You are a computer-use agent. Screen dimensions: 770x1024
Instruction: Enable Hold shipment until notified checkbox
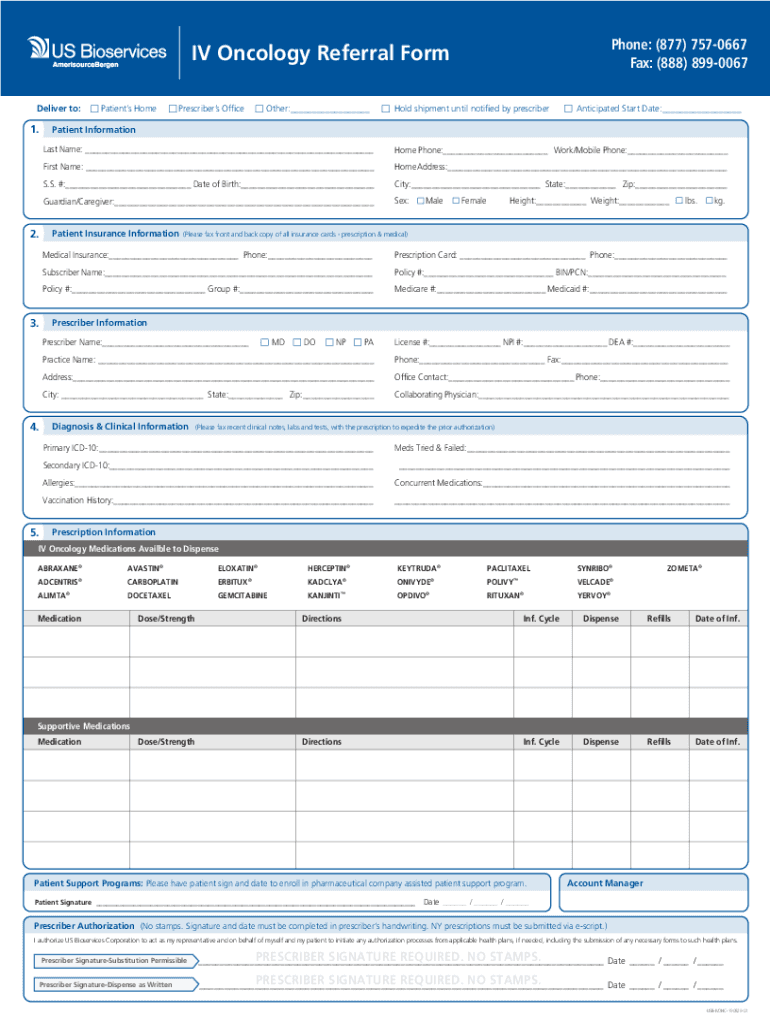tap(386, 108)
